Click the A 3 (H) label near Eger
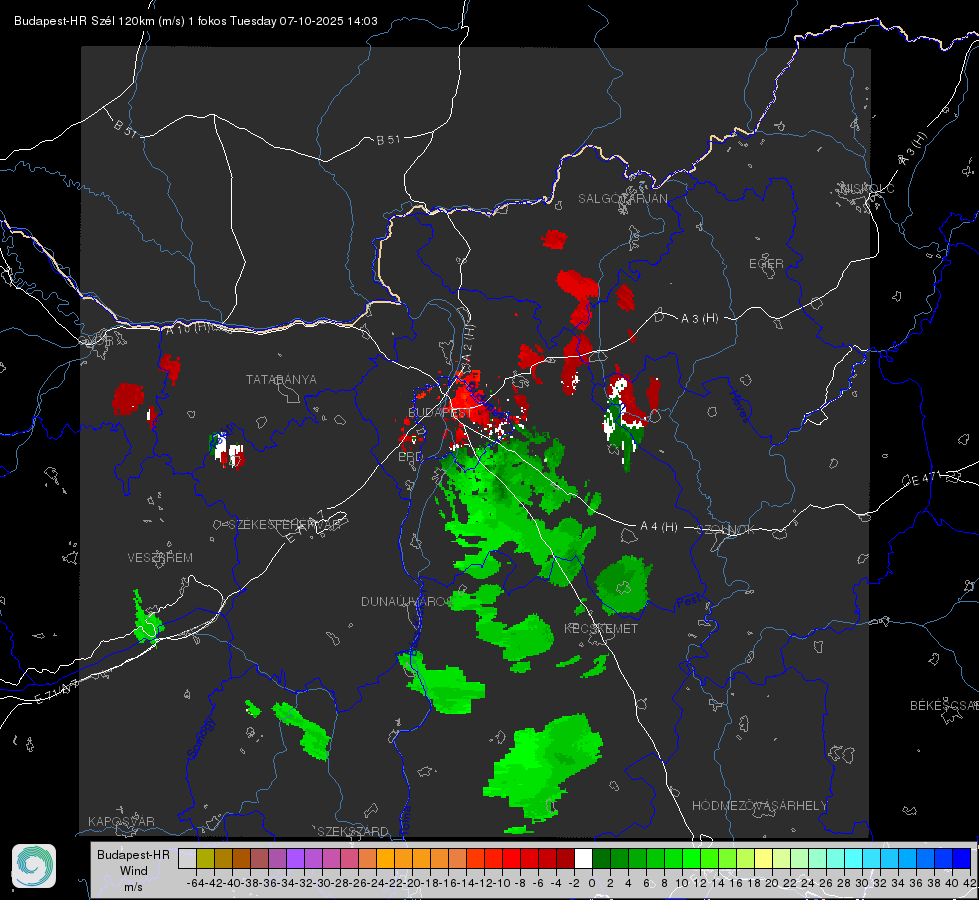The width and height of the screenshot is (979, 900). click(x=699, y=319)
